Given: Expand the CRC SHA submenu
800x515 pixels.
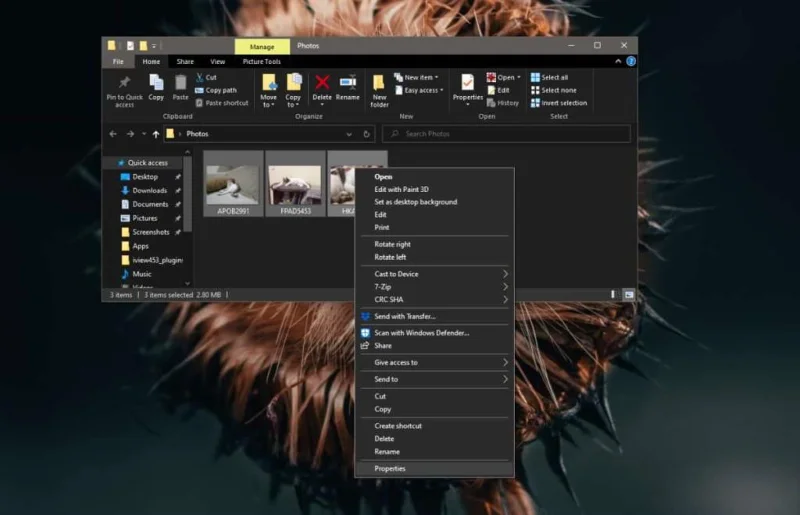Looking at the screenshot, I should pos(435,300).
